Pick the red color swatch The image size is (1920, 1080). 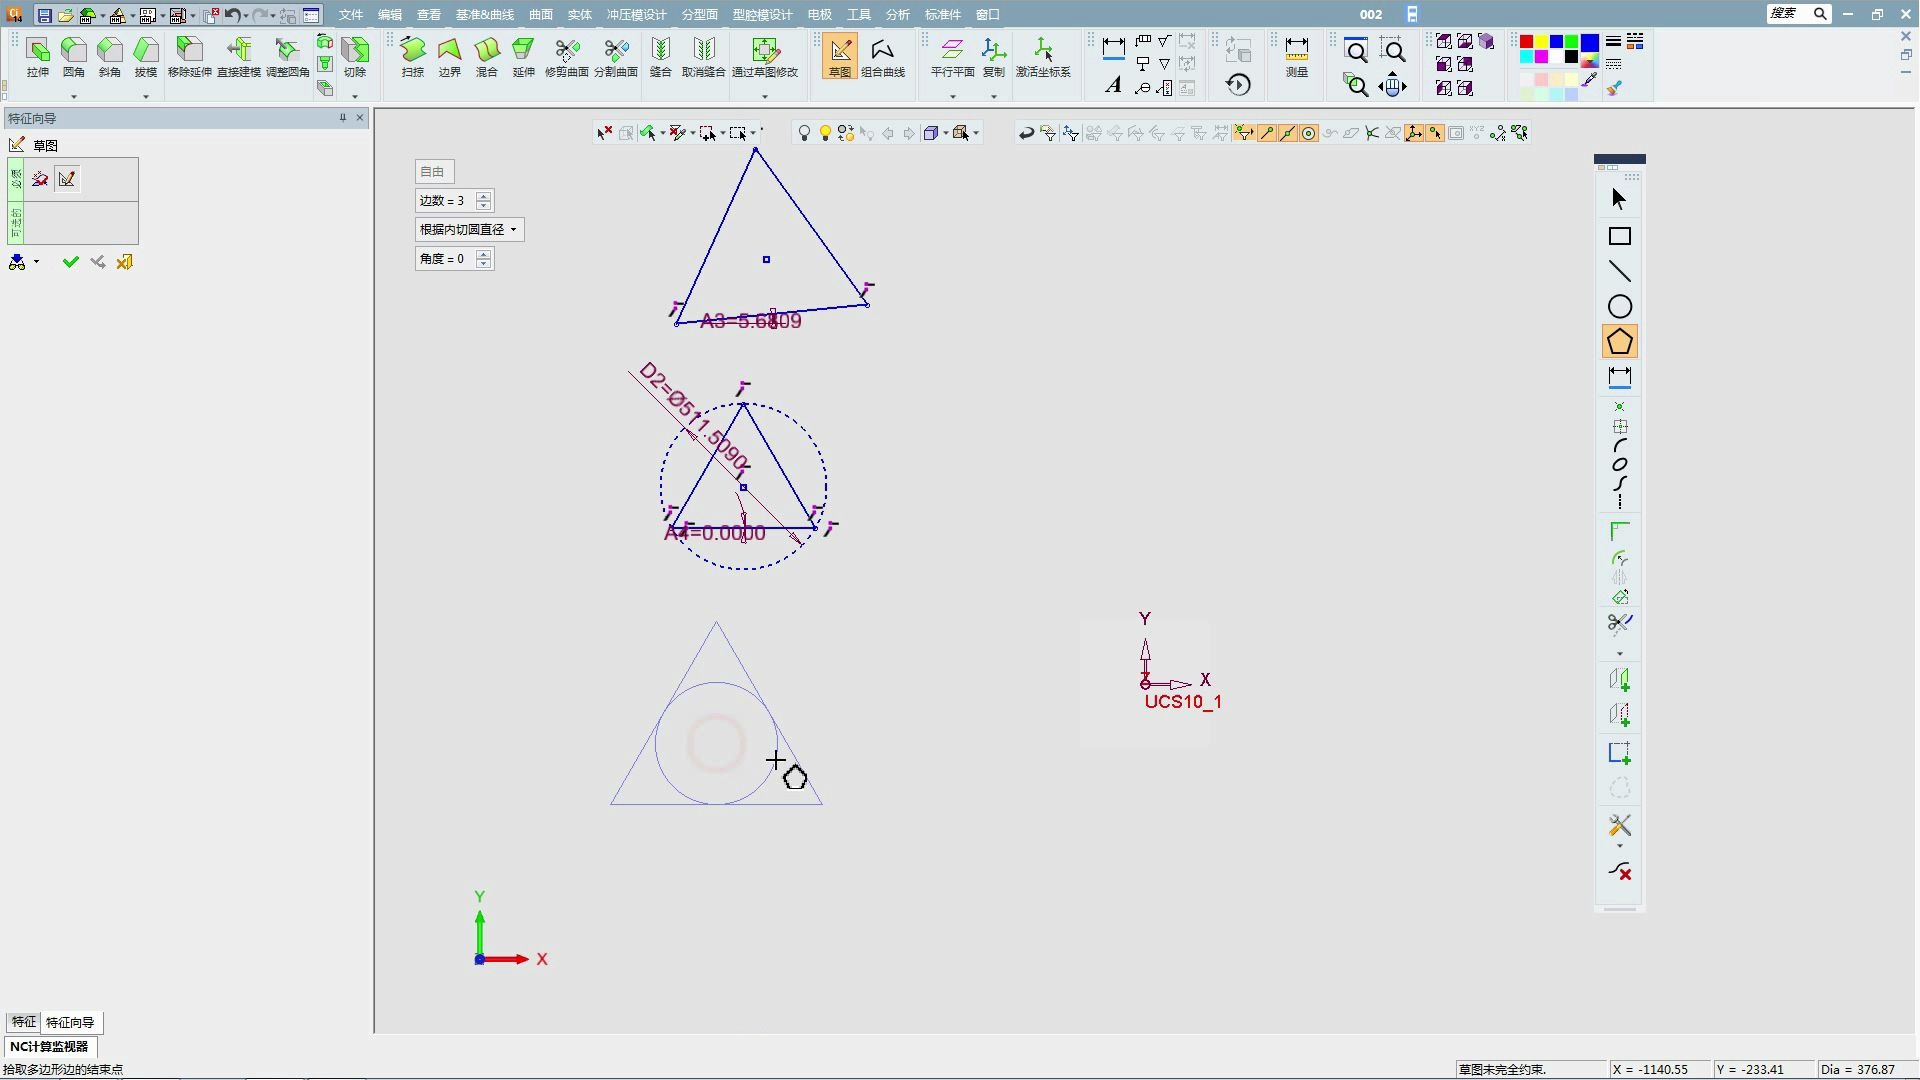1526,42
